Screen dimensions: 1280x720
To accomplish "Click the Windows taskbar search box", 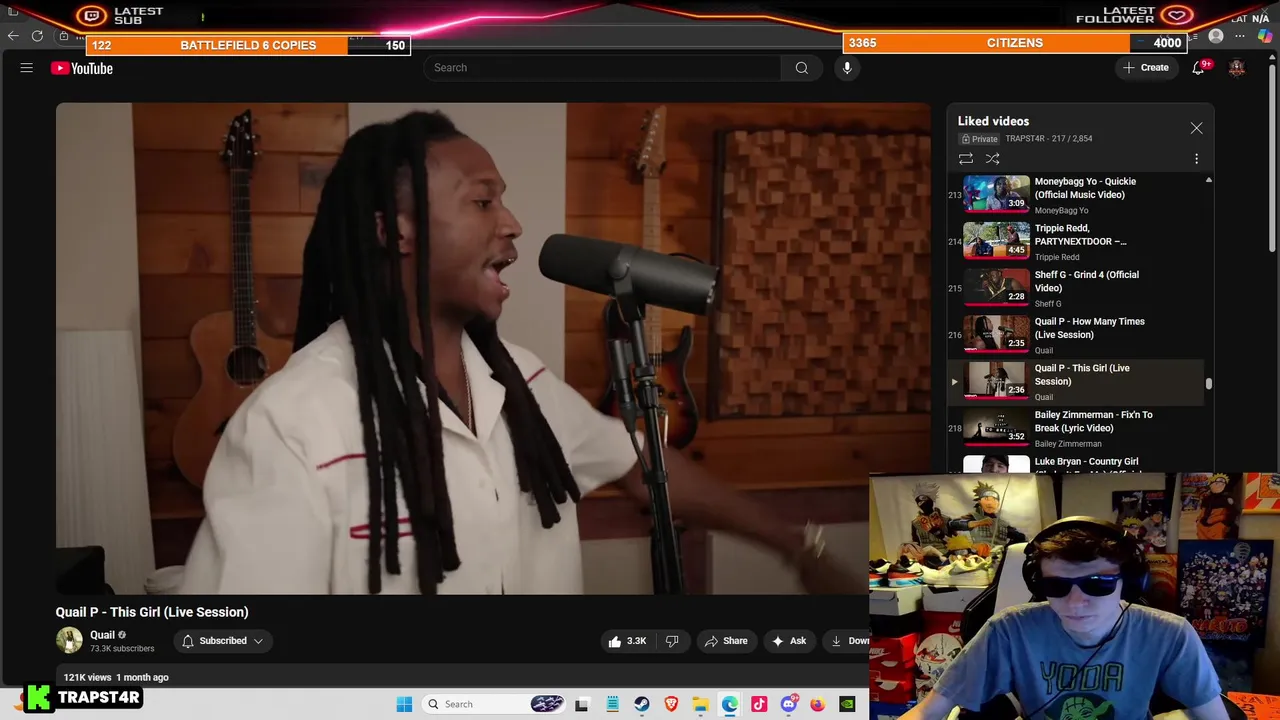I will [x=493, y=704].
